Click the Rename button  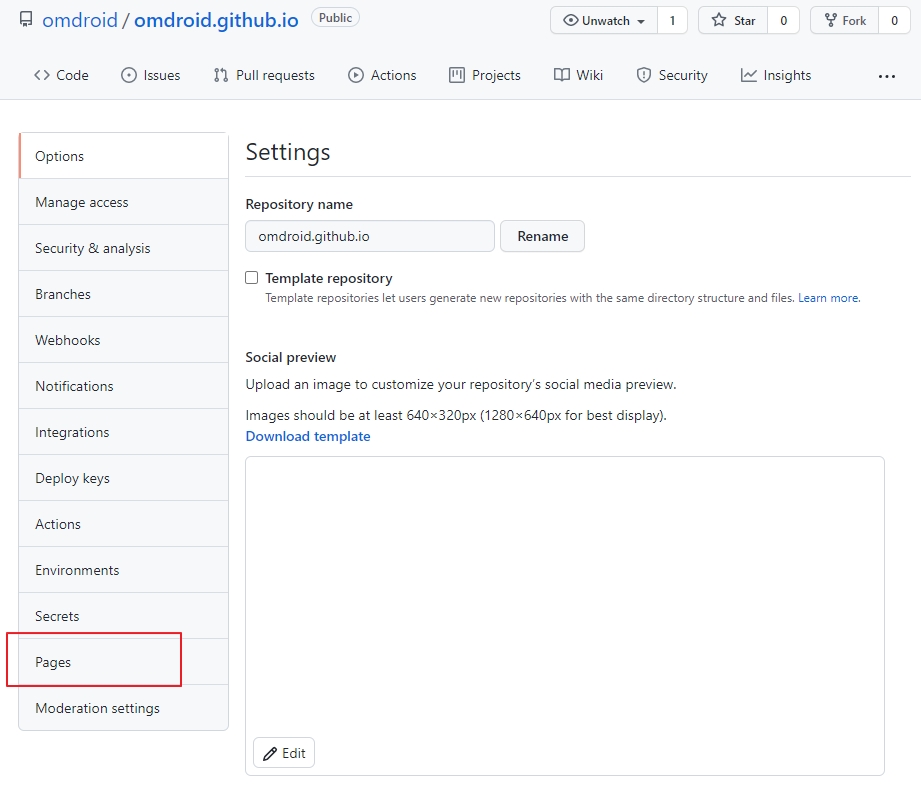pyautogui.click(x=542, y=236)
